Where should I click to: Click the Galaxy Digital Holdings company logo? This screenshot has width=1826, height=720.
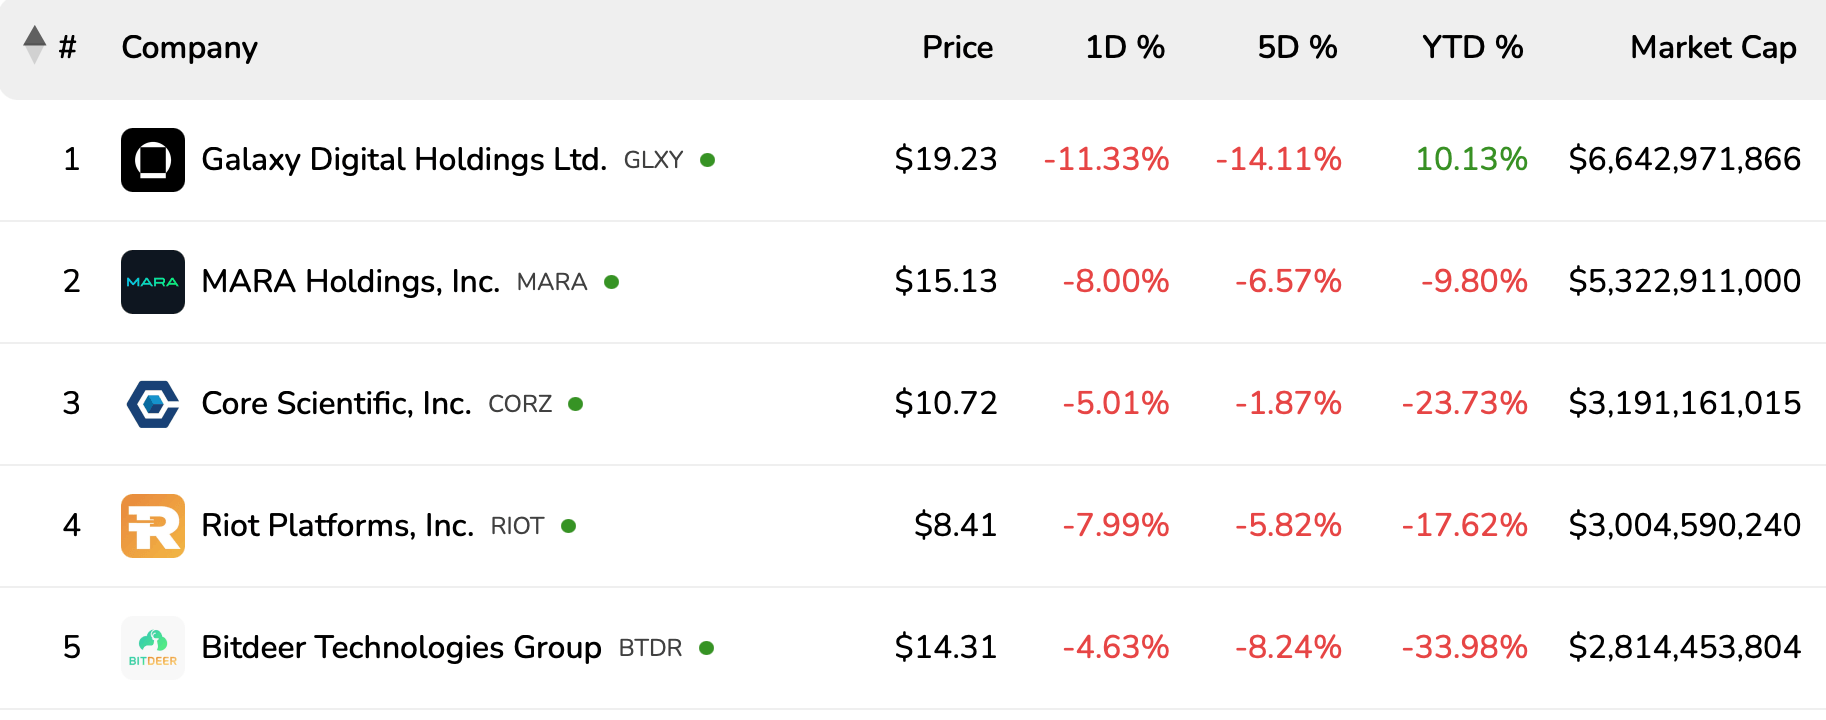[x=152, y=159]
